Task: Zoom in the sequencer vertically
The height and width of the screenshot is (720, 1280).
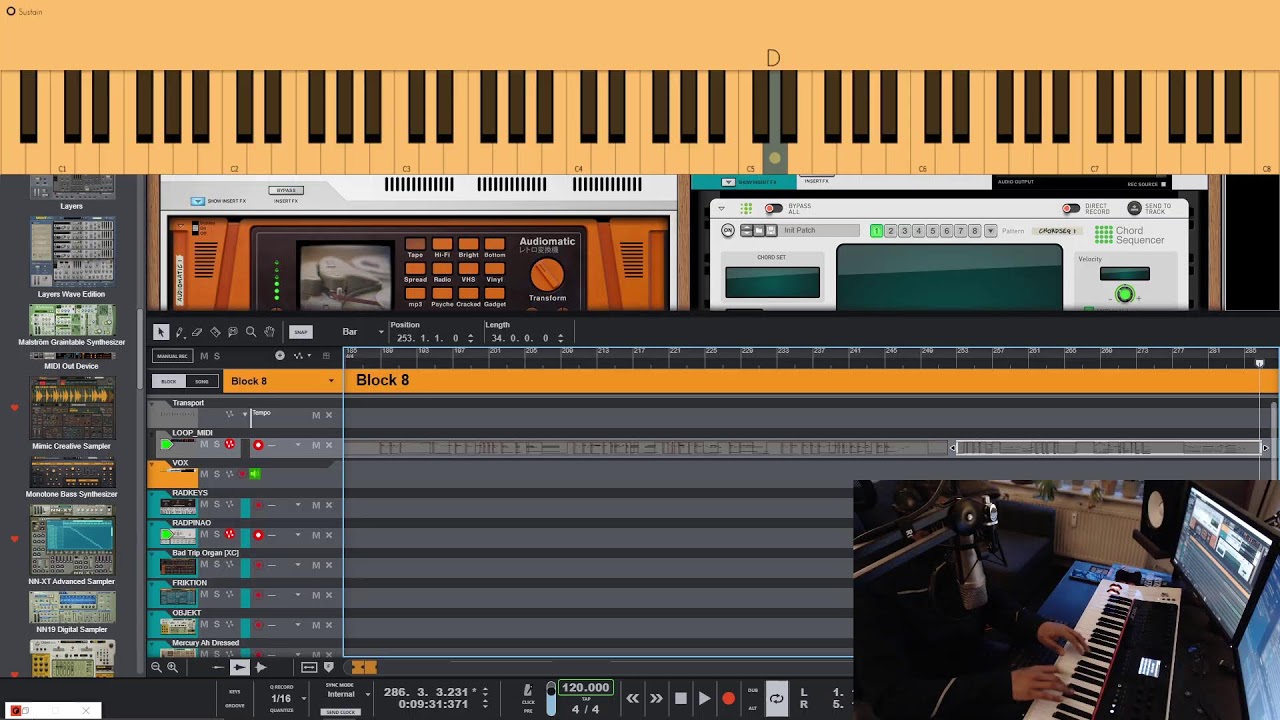Action: click(172, 667)
